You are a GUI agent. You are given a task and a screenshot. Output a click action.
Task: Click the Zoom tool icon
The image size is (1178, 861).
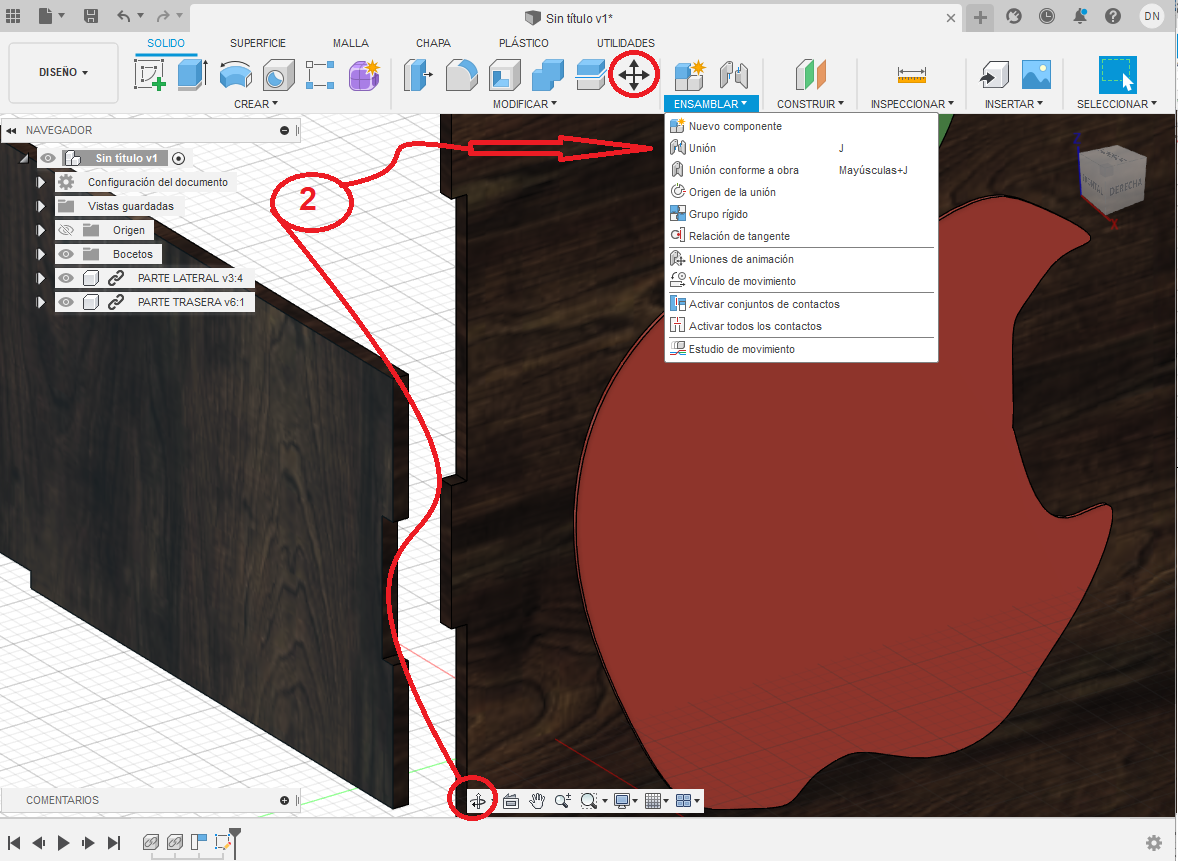click(562, 801)
